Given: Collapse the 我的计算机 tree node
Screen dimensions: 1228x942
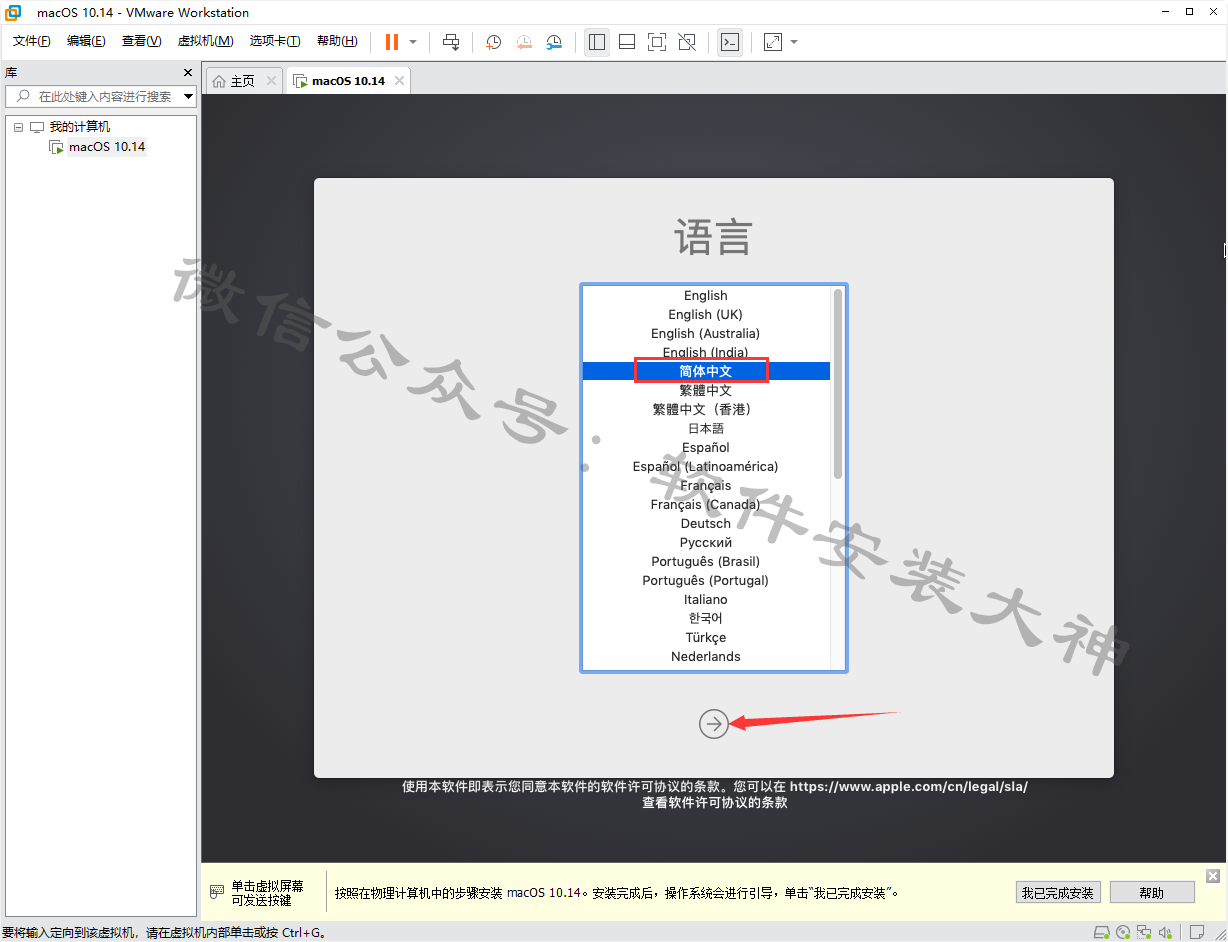Looking at the screenshot, I should (18, 127).
